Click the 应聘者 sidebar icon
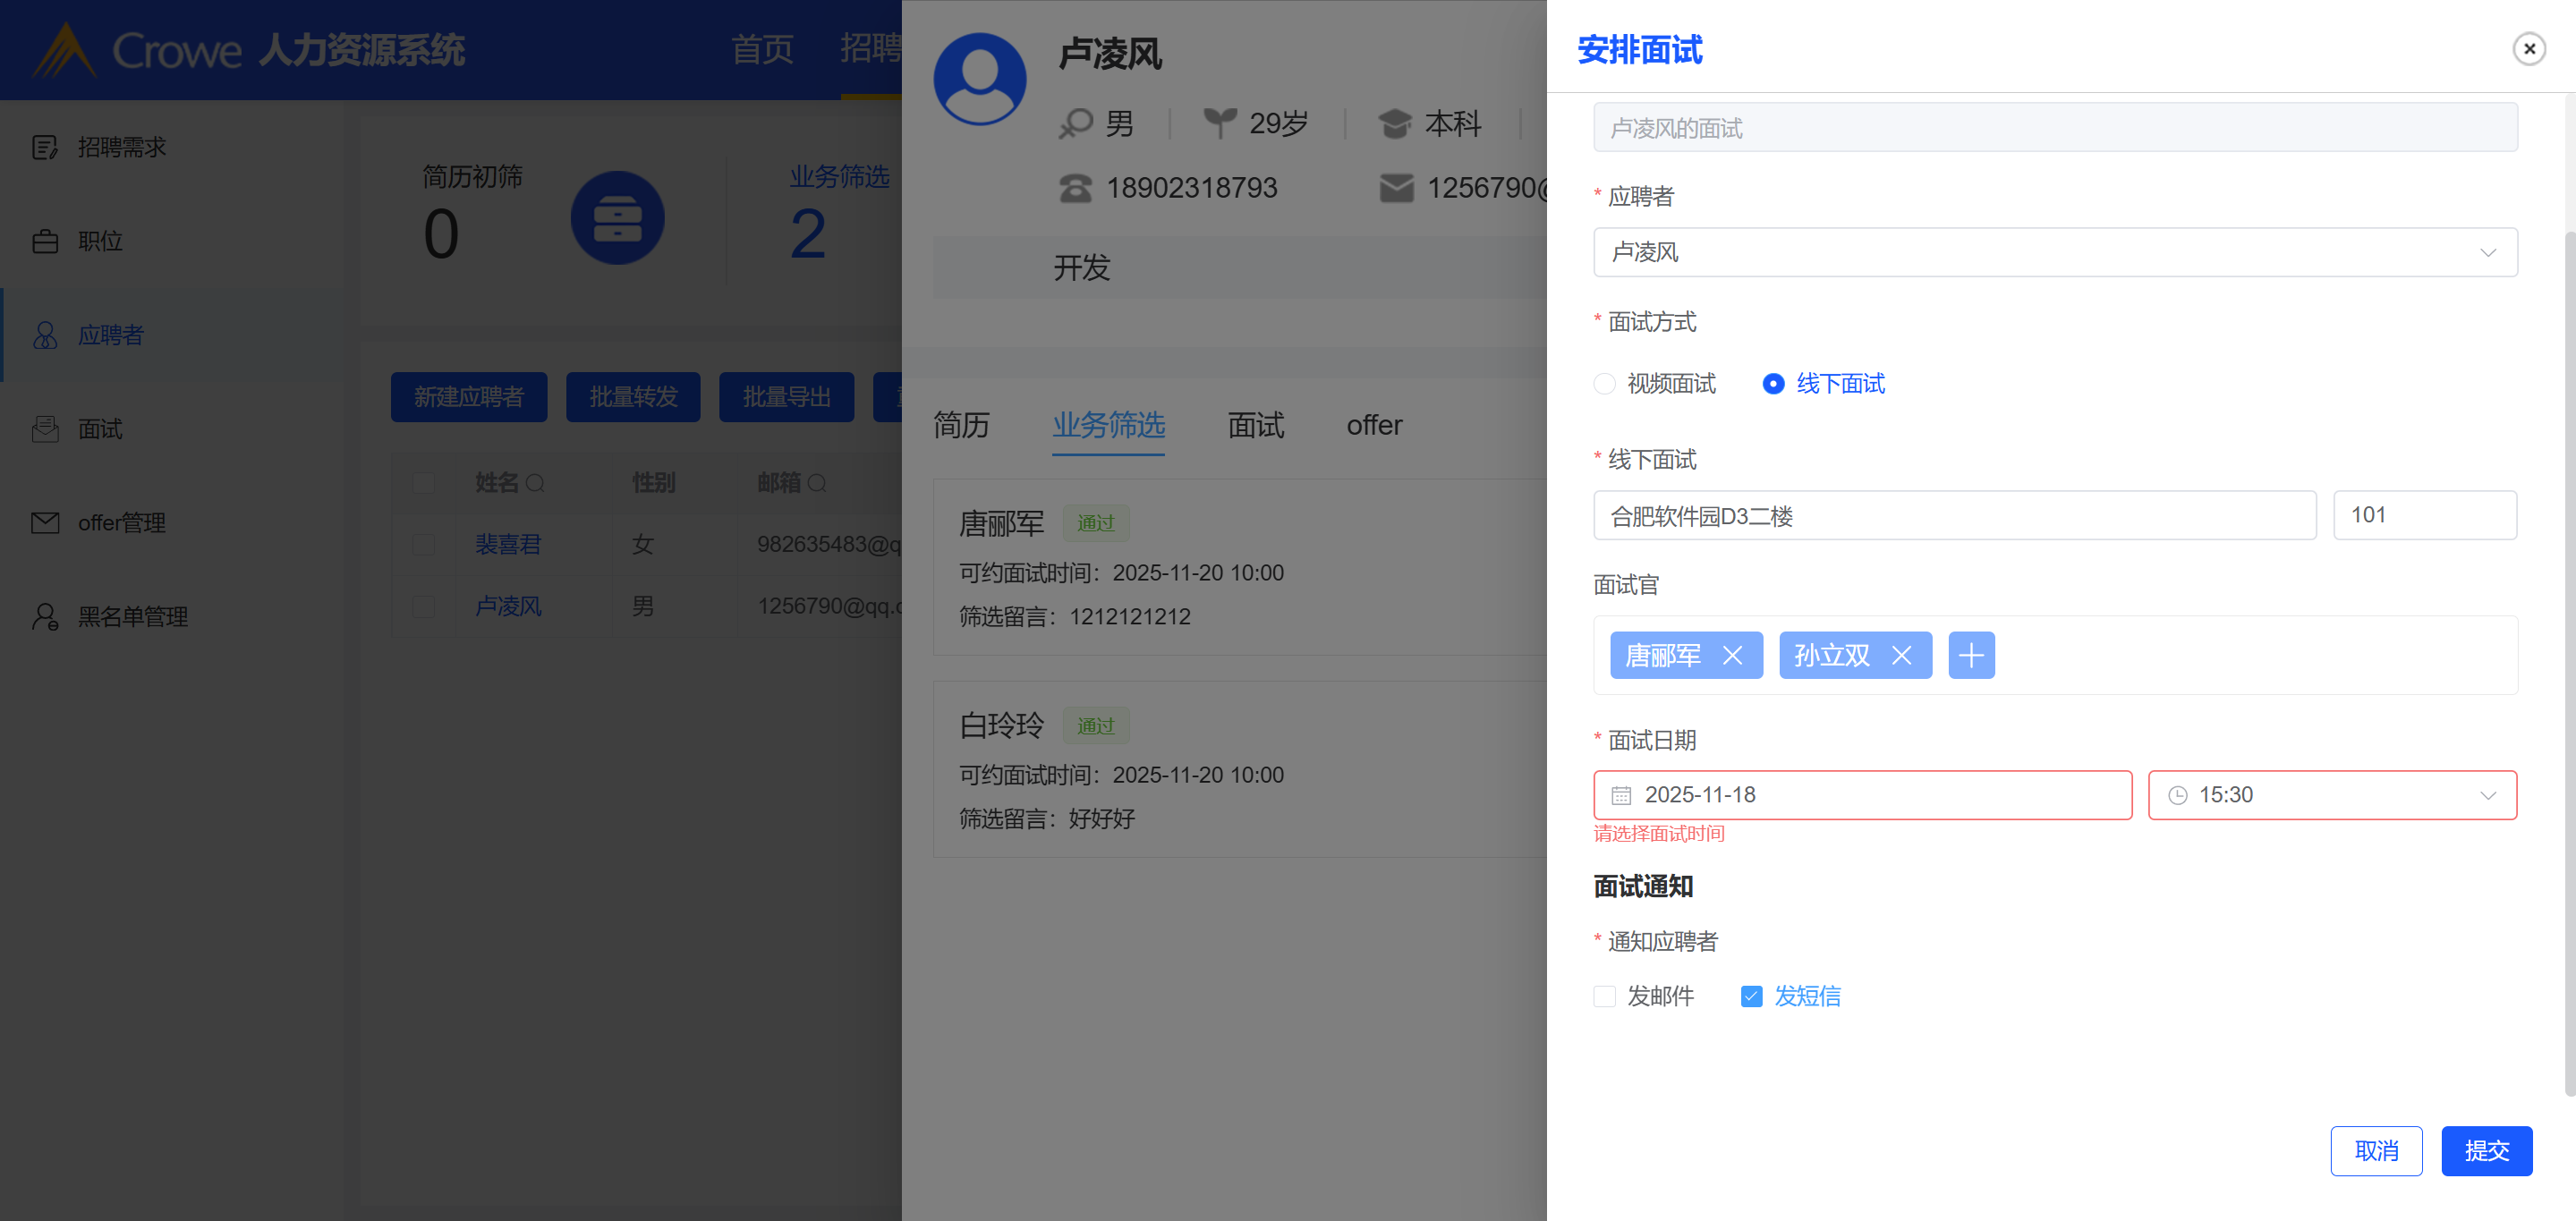2576x1221 pixels. click(45, 335)
